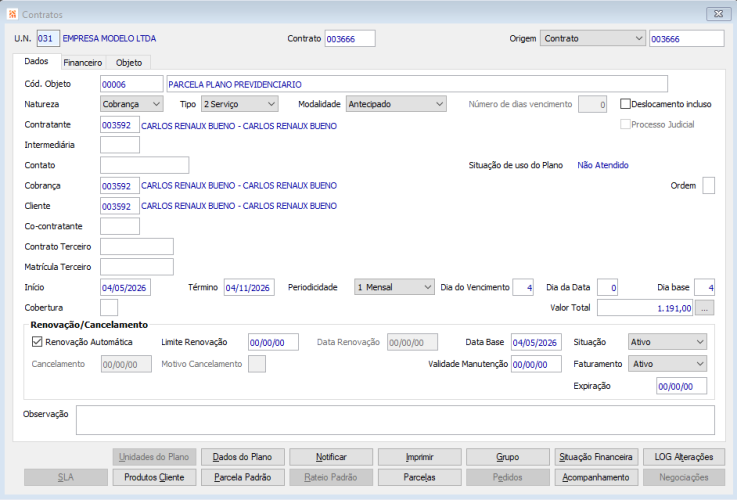The width and height of the screenshot is (737, 500).
Task: Click the Rateio Padrão button
Action: (331, 477)
